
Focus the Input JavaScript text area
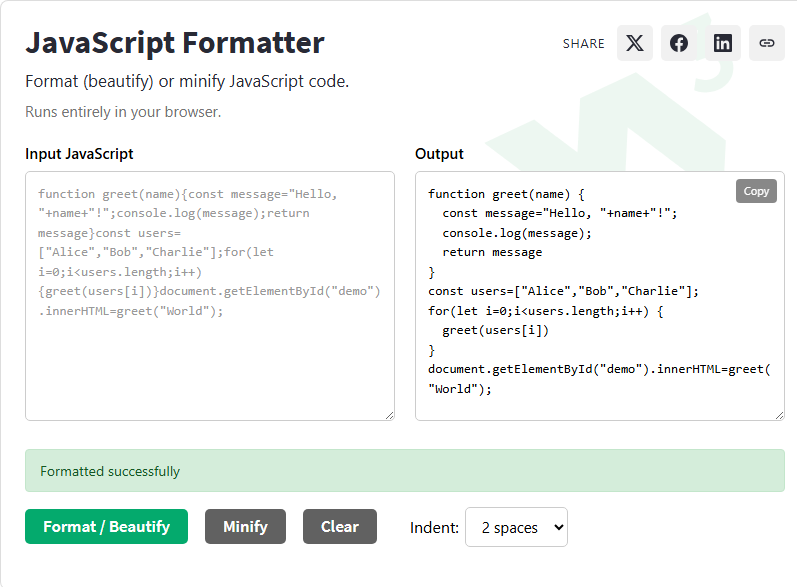click(210, 296)
